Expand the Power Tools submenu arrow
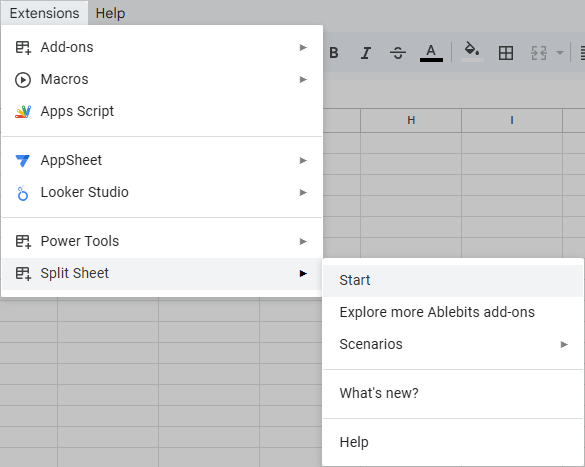 (x=303, y=241)
